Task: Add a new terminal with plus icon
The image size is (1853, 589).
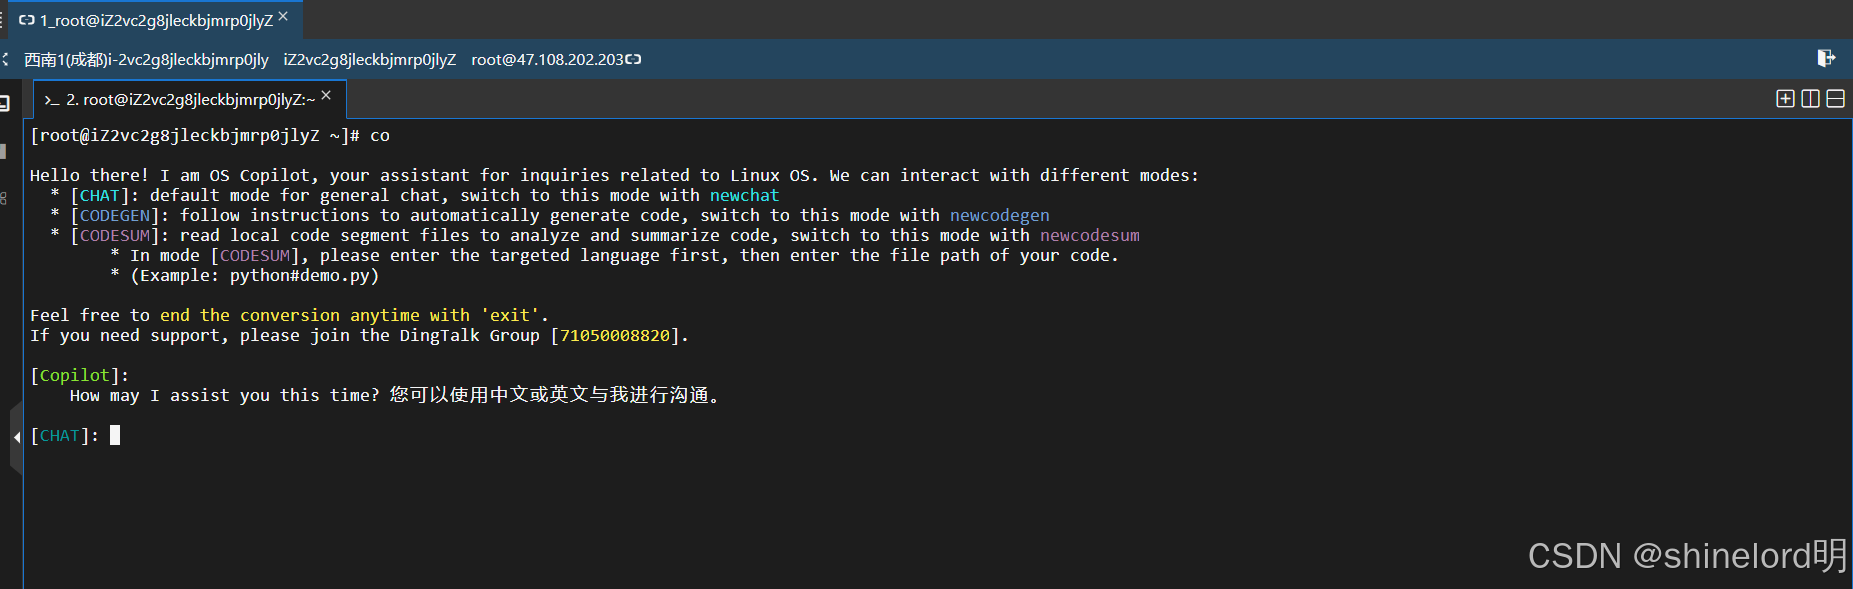Action: (1785, 98)
